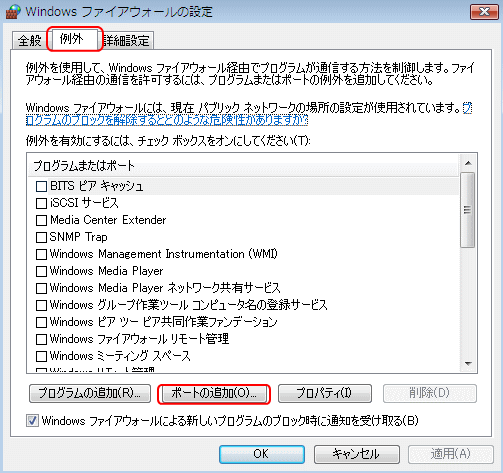
Task: Click the キャンセル button
Action: (x=356, y=454)
